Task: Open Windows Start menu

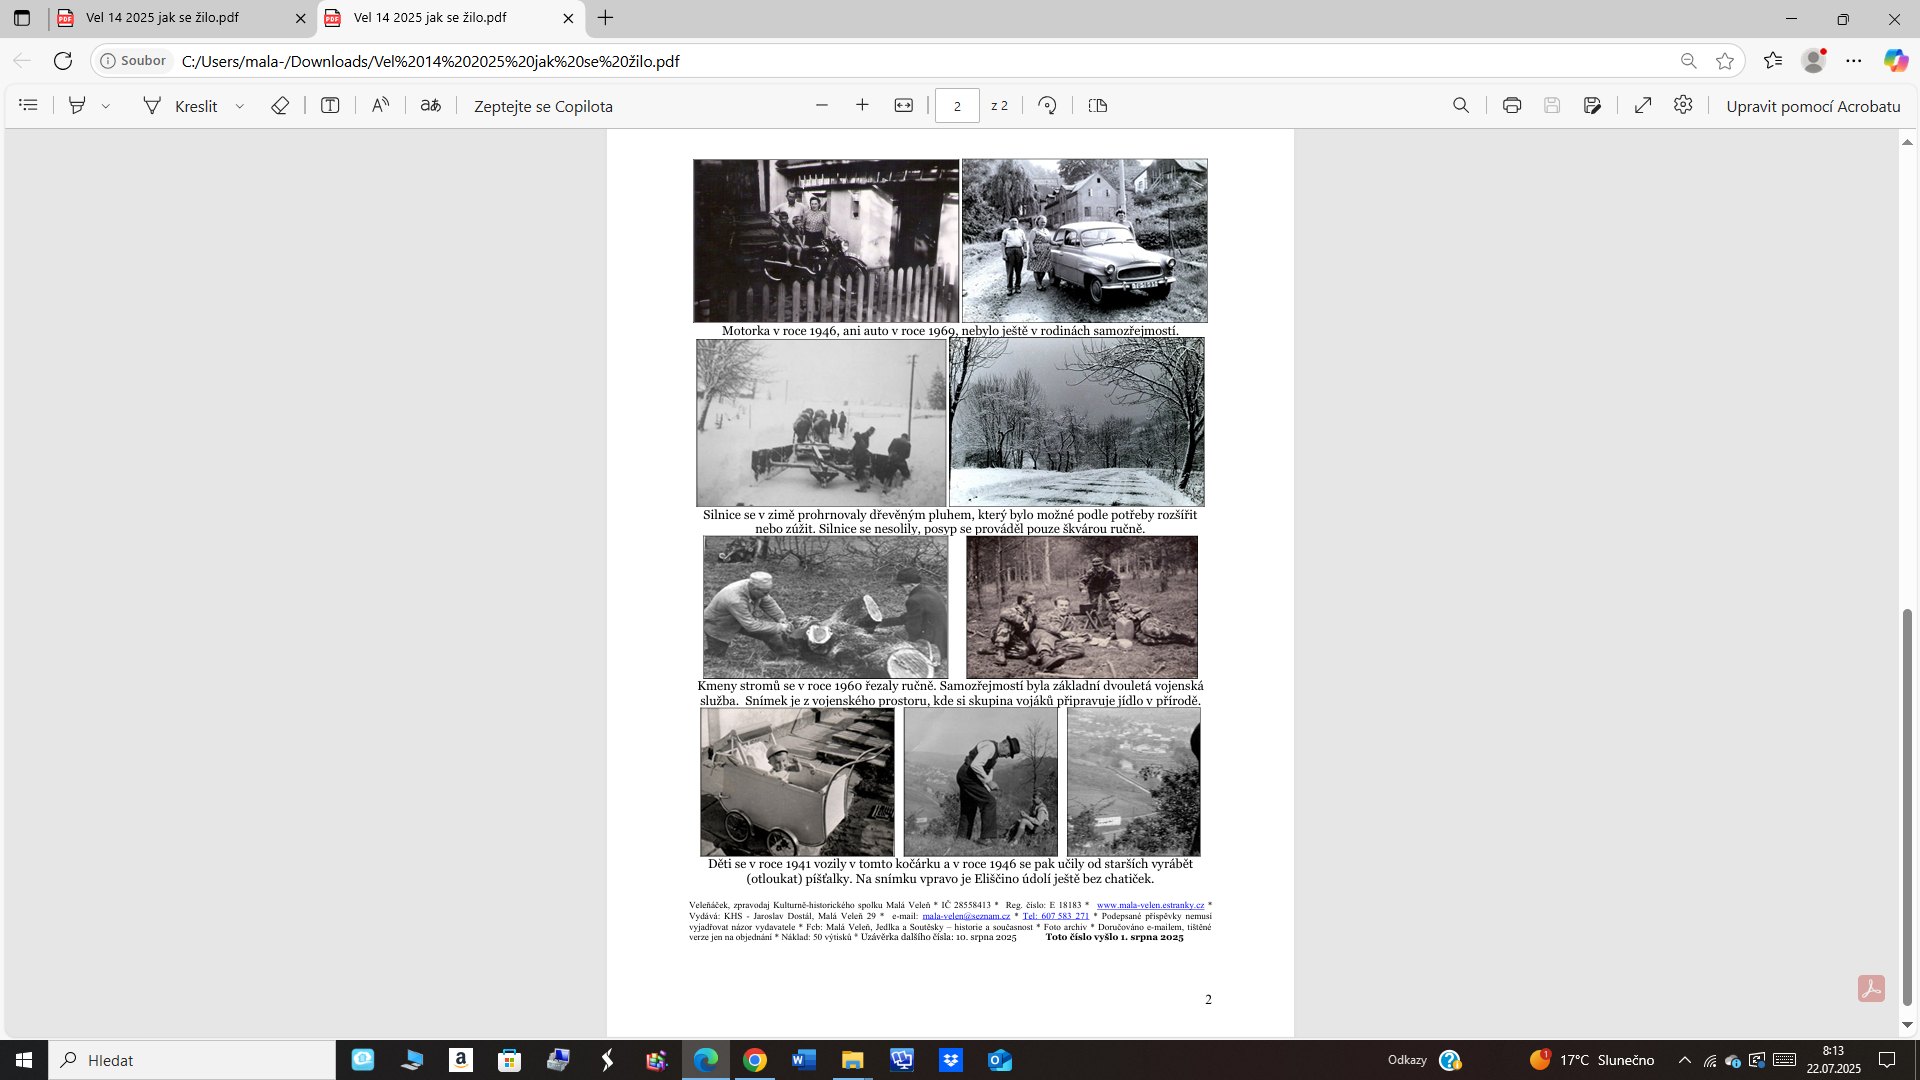Action: click(x=24, y=1060)
